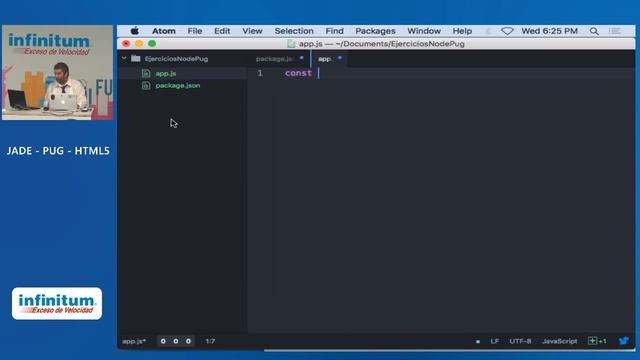Image resolution: width=640 pixels, height=360 pixels.
Task: Click the presenter webcam thumbnail
Action: point(58,73)
